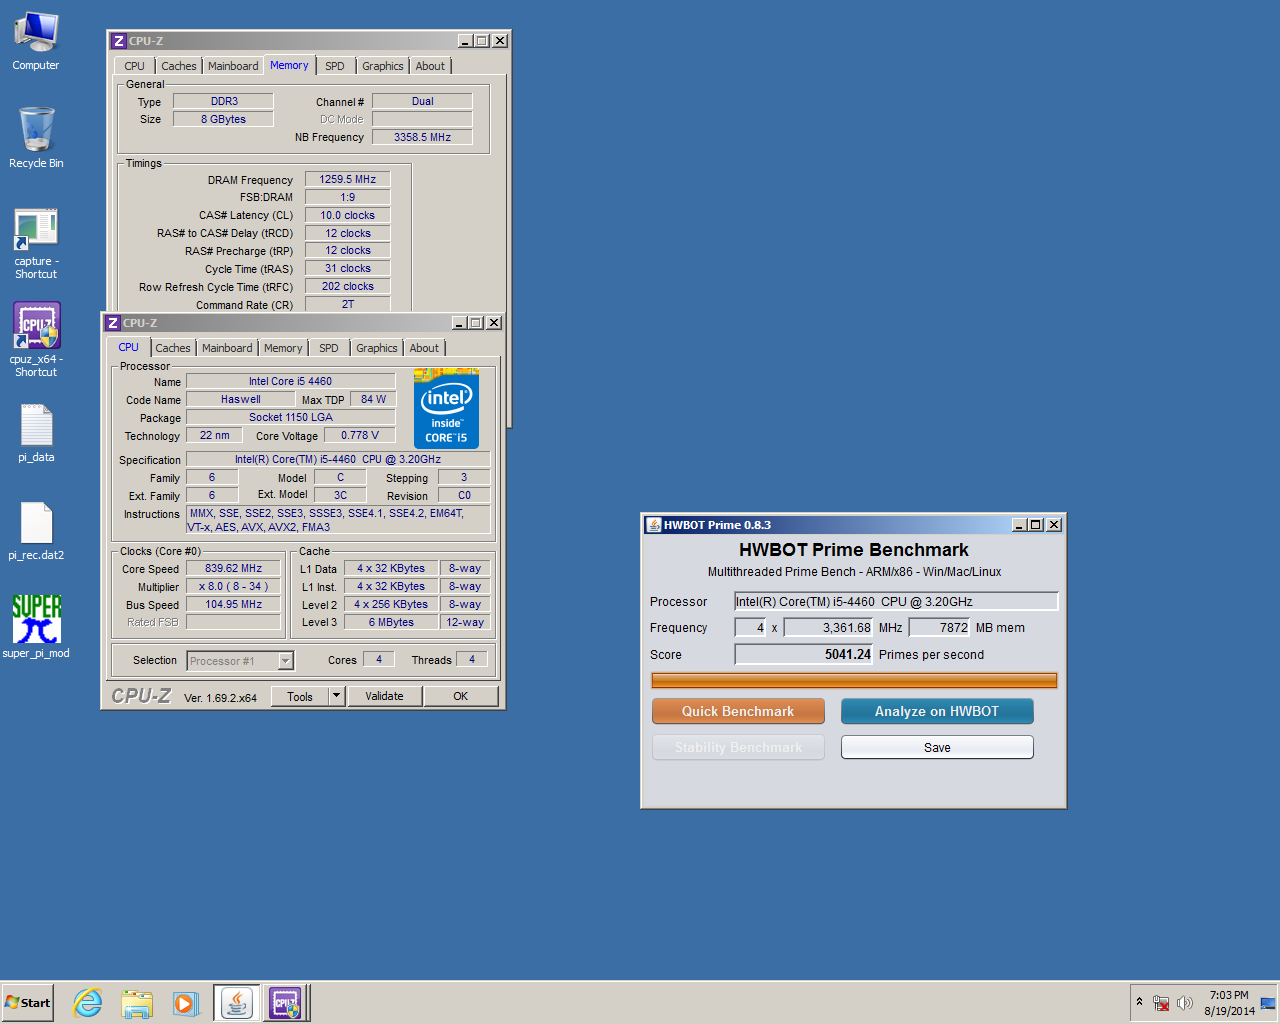
Task: Click the Show desktop tray icon
Action: pos(1268,1003)
